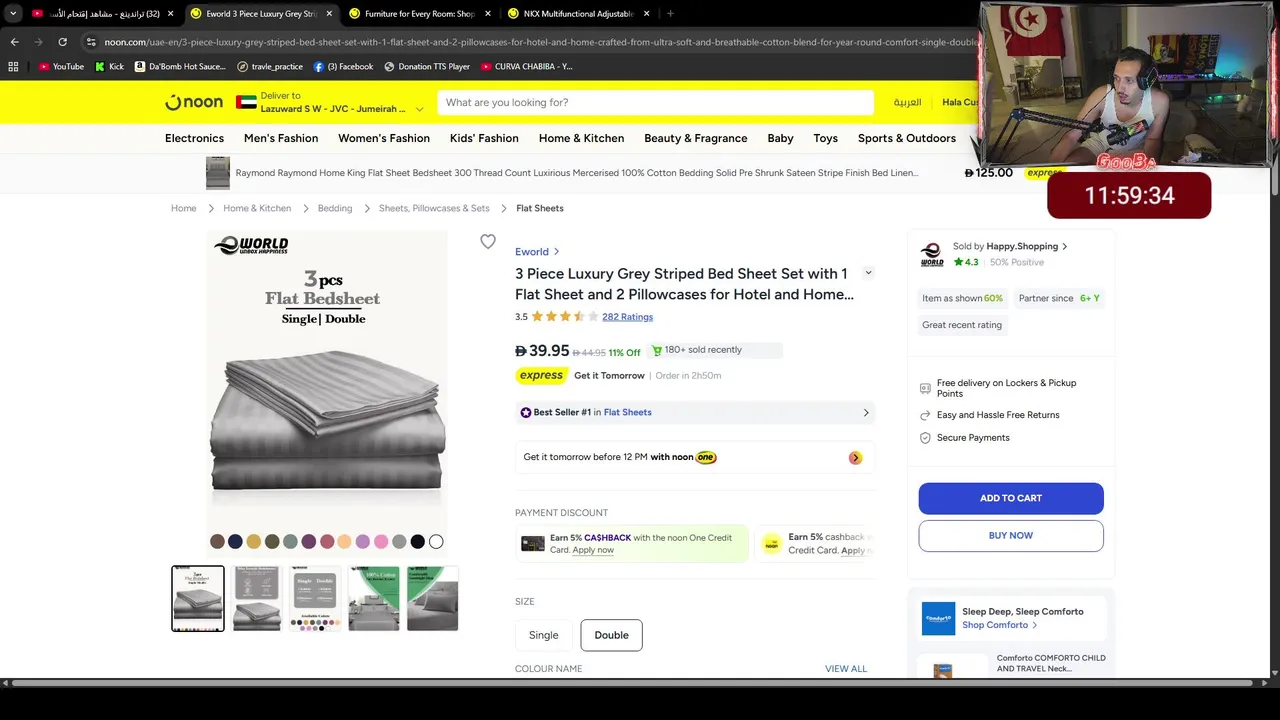Open the Electronics category menu
The image size is (1280, 720).
pyautogui.click(x=194, y=138)
